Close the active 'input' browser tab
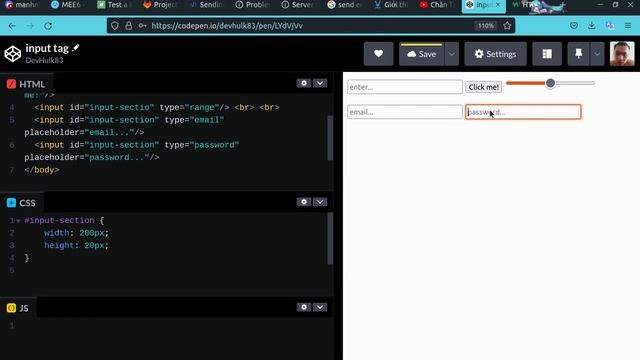The image size is (640, 360). pyautogui.click(x=498, y=5)
